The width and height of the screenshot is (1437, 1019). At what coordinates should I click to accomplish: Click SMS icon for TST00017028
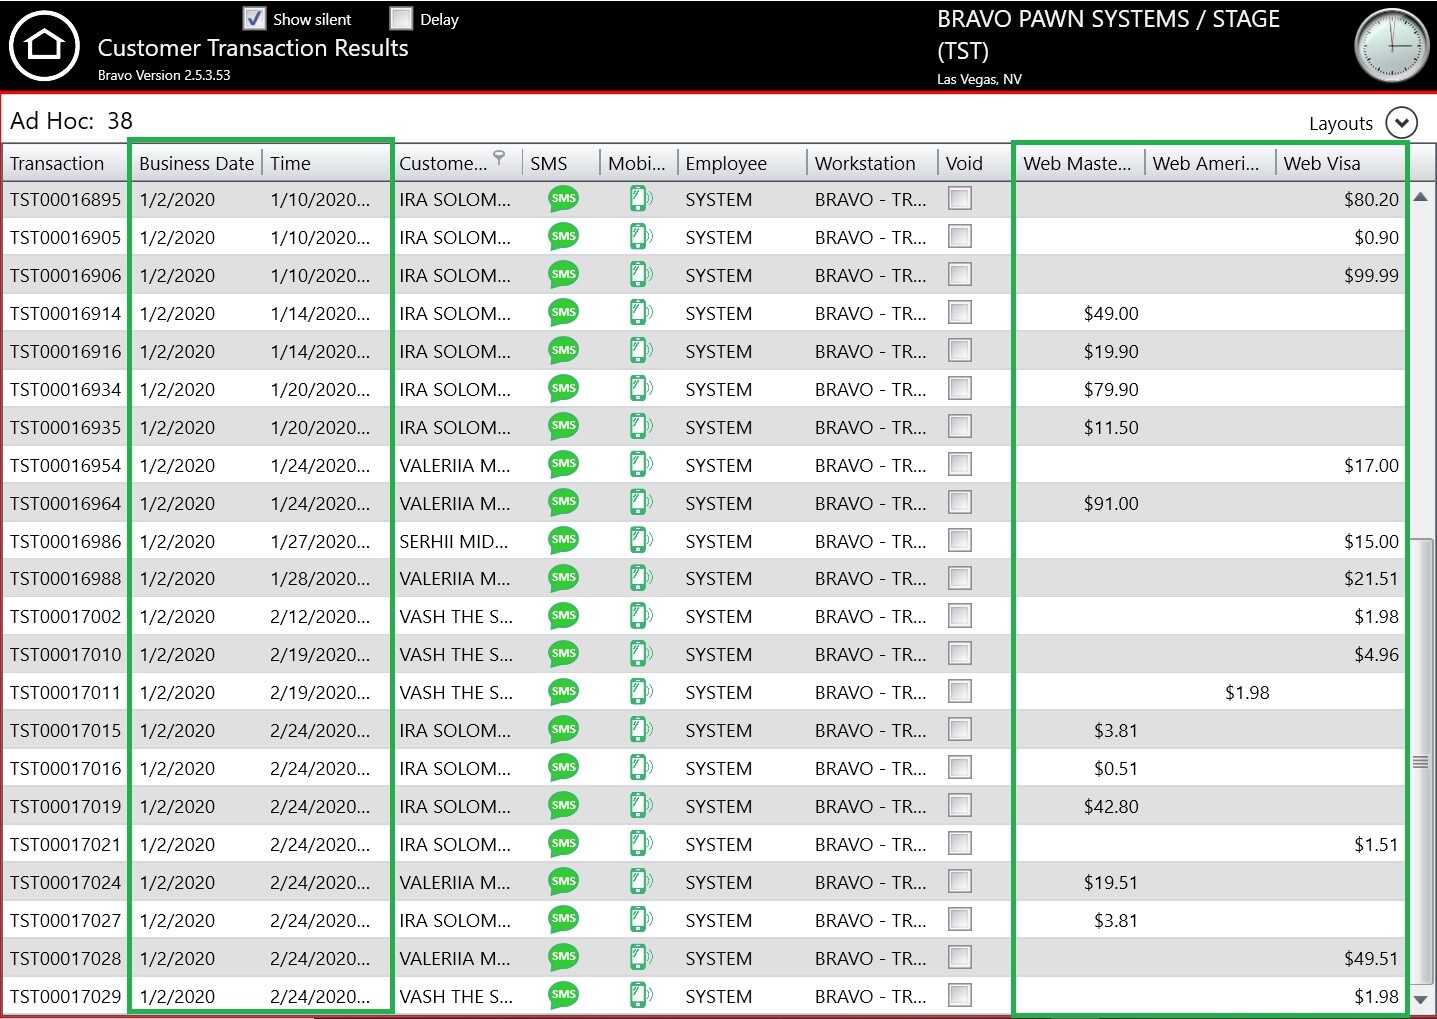[x=564, y=958]
